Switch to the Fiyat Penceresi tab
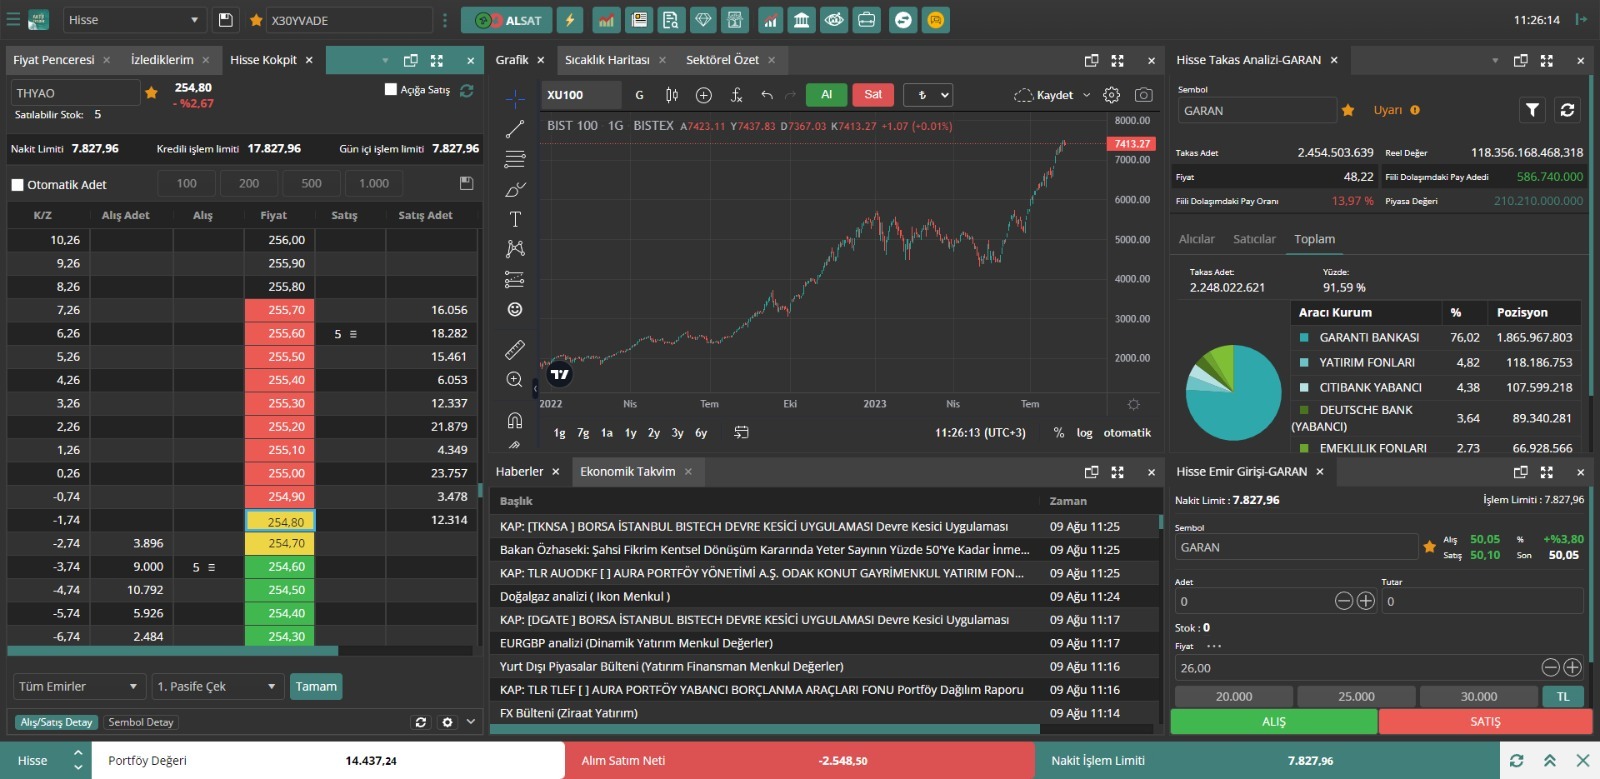Viewport: 1600px width, 779px height. (x=54, y=60)
